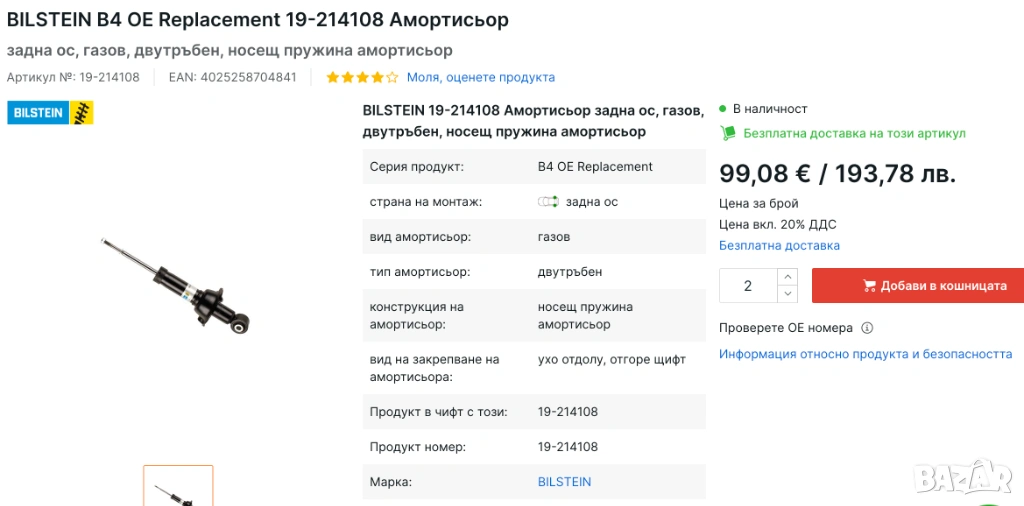Open the blue Безплатна доставка link
Viewport: 1024px width, 506px height.
(x=779, y=246)
